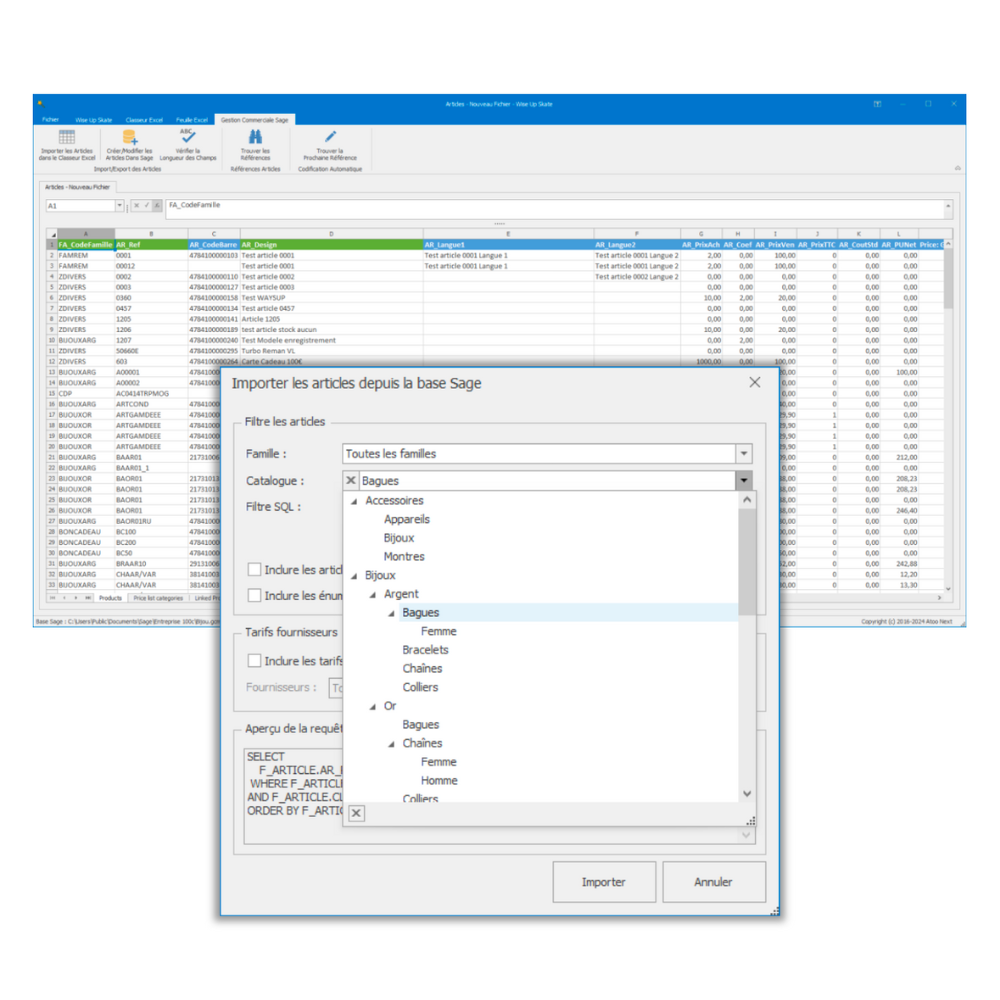Click Vérifier la Longueur des Champs icon
This screenshot has width=1000, height=1000.
[x=188, y=136]
